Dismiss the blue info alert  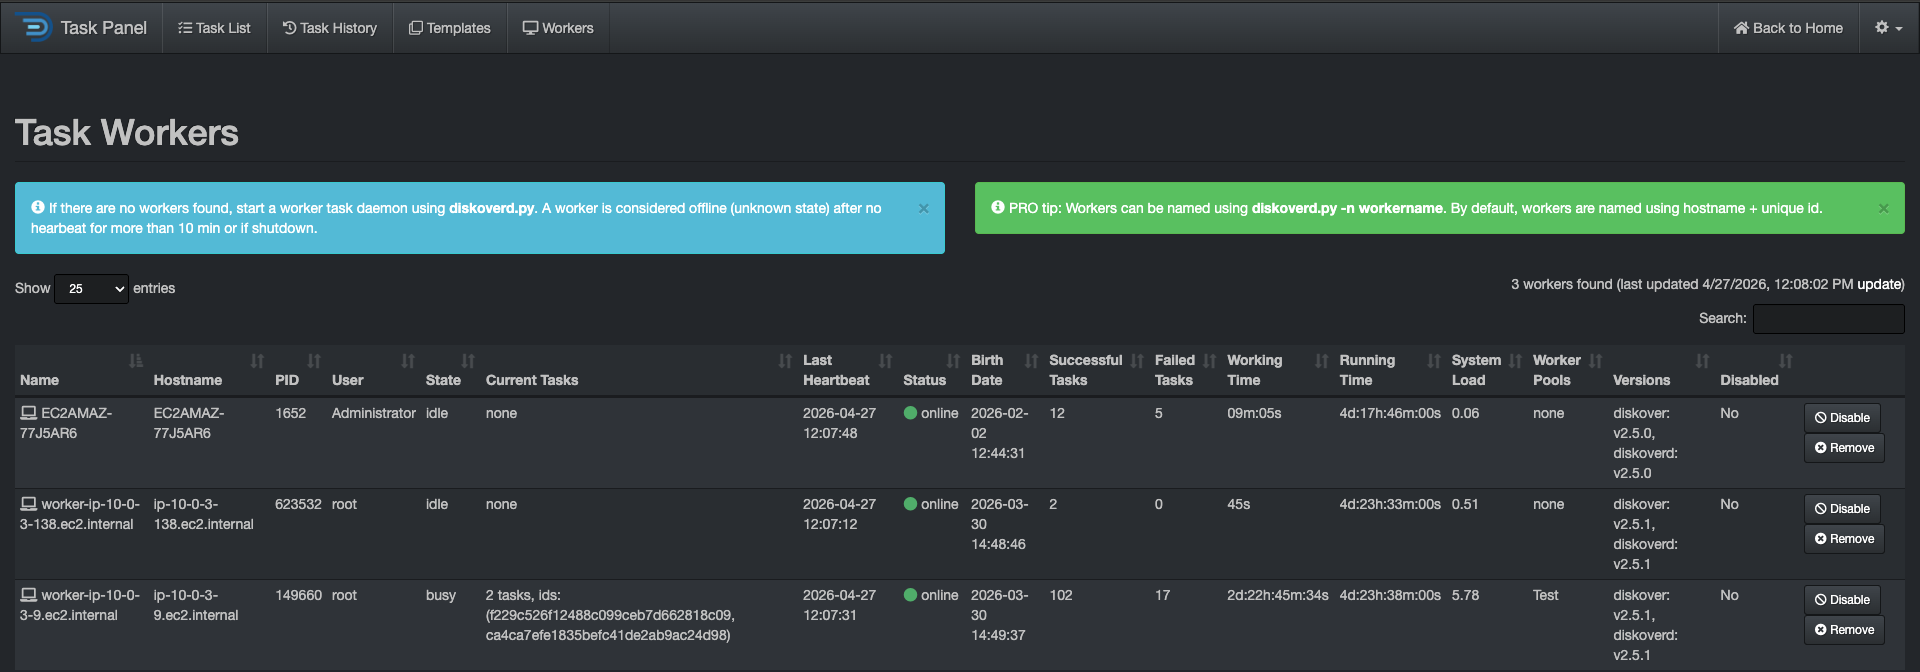point(923,208)
